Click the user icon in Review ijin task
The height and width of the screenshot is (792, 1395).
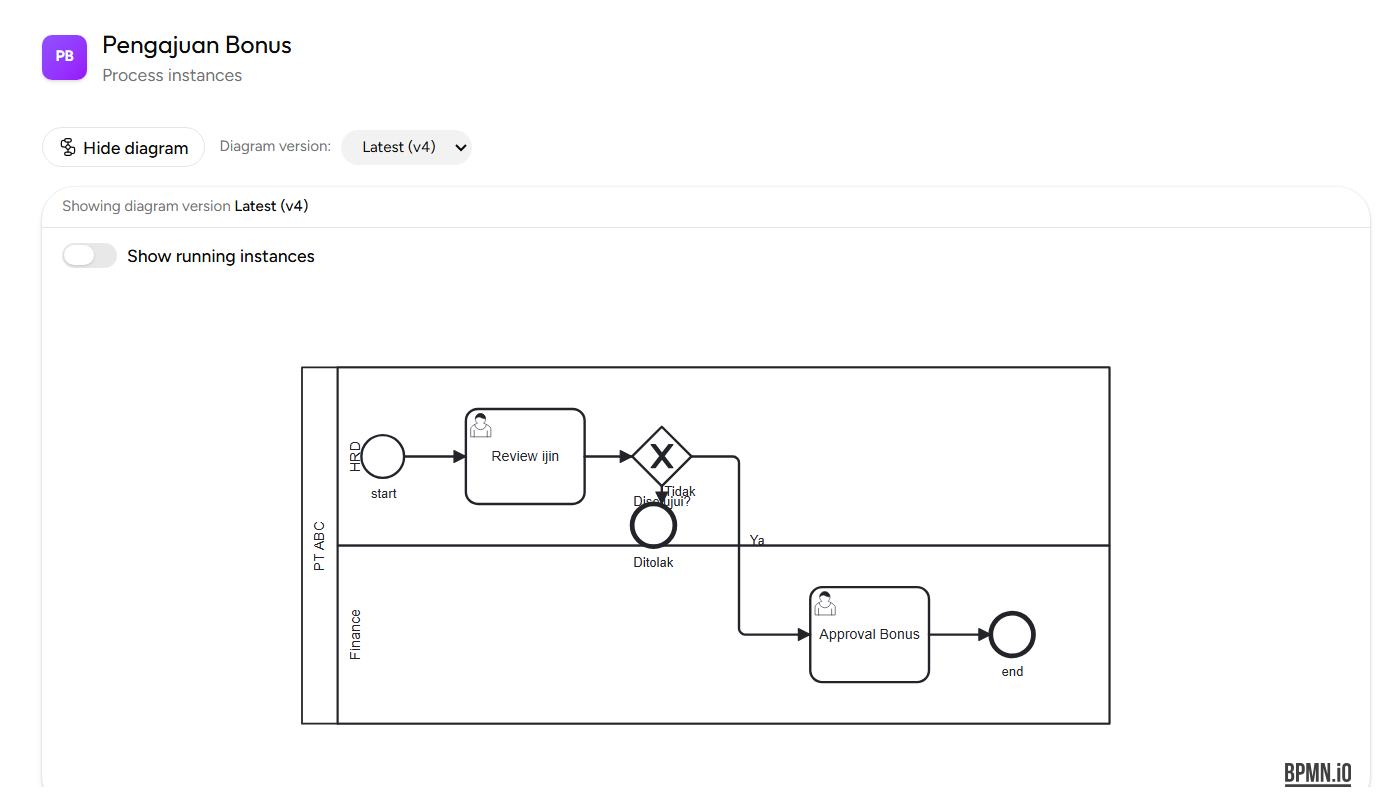481,425
